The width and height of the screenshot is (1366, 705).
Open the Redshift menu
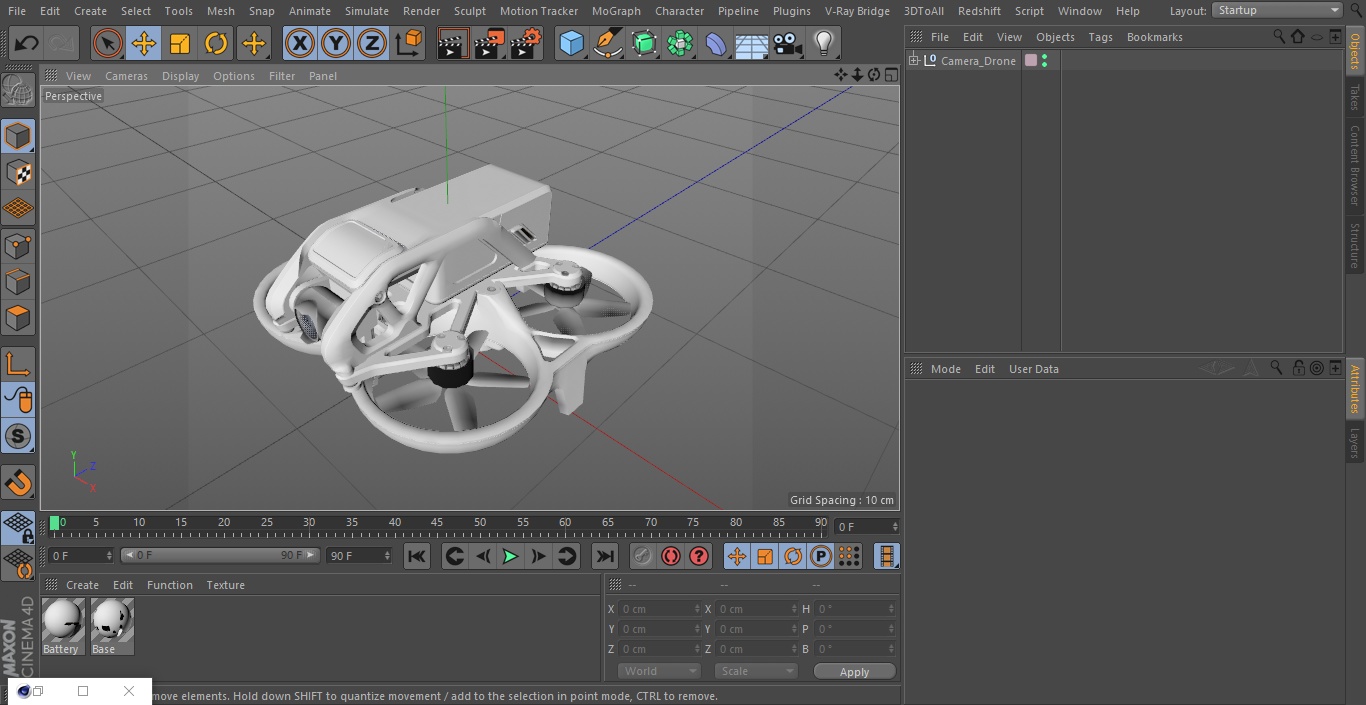979,11
